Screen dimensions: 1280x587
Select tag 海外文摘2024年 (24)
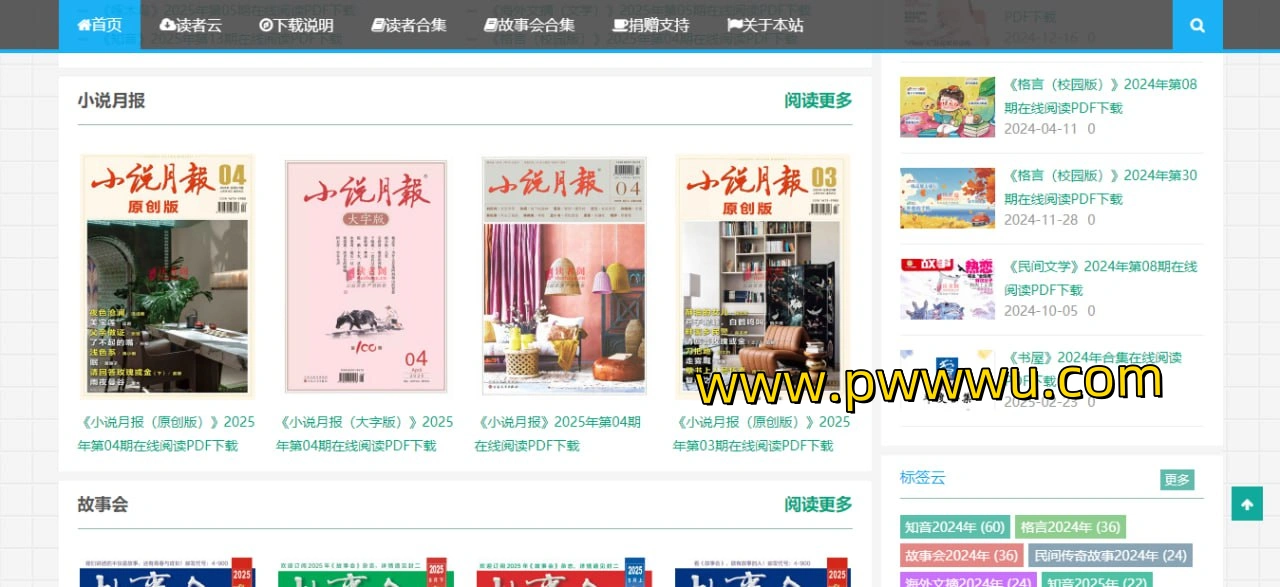tap(968, 581)
